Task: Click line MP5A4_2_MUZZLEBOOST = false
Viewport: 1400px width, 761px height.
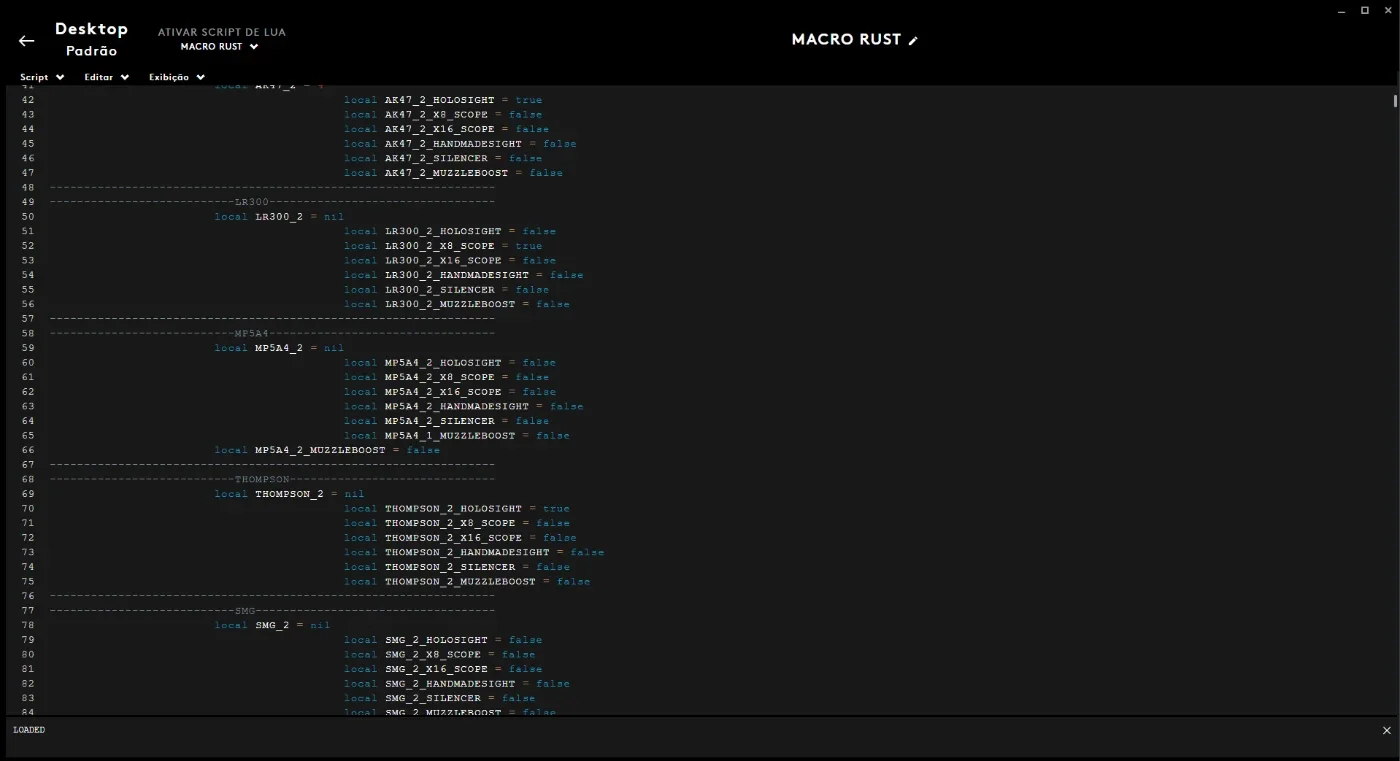Action: (x=327, y=450)
